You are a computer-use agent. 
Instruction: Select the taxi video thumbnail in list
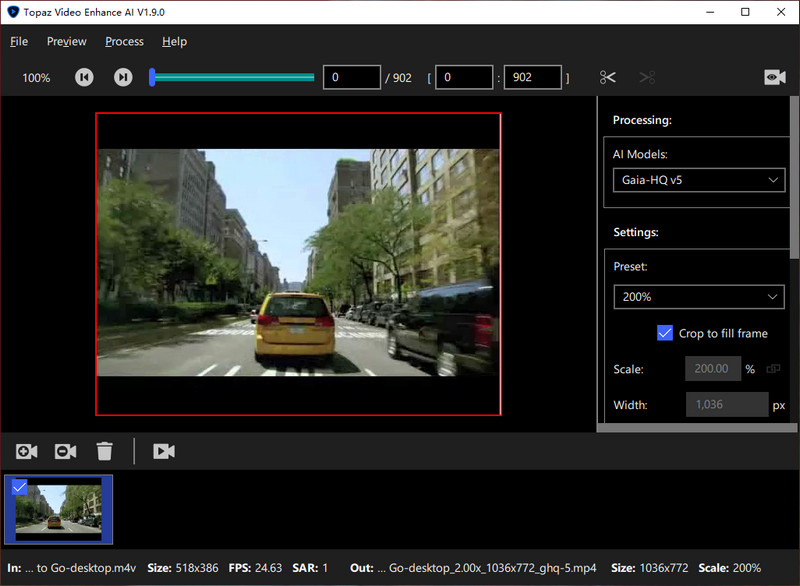(59, 510)
